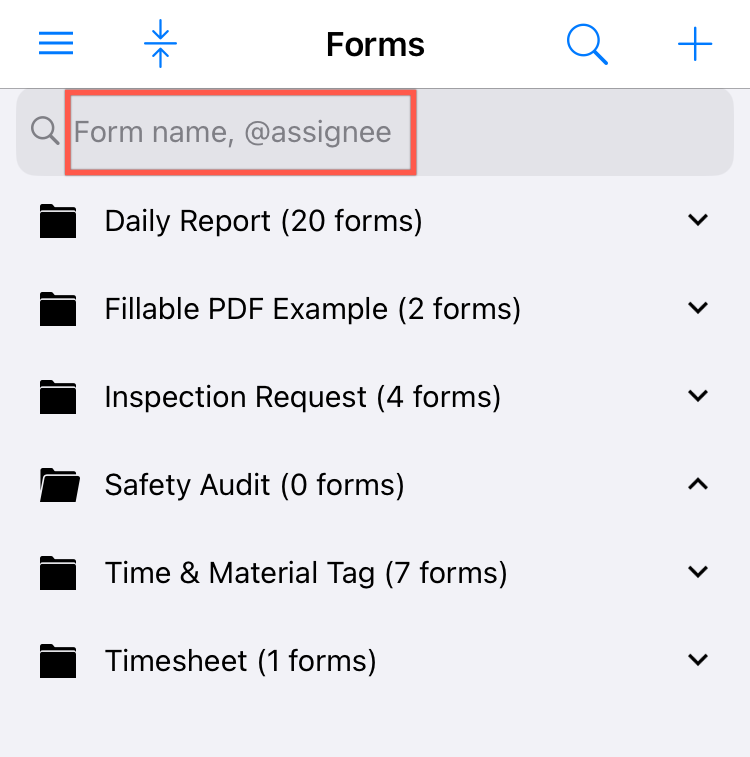750x757 pixels.
Task: Focus the Form name, @assignee search field
Action: (240, 132)
